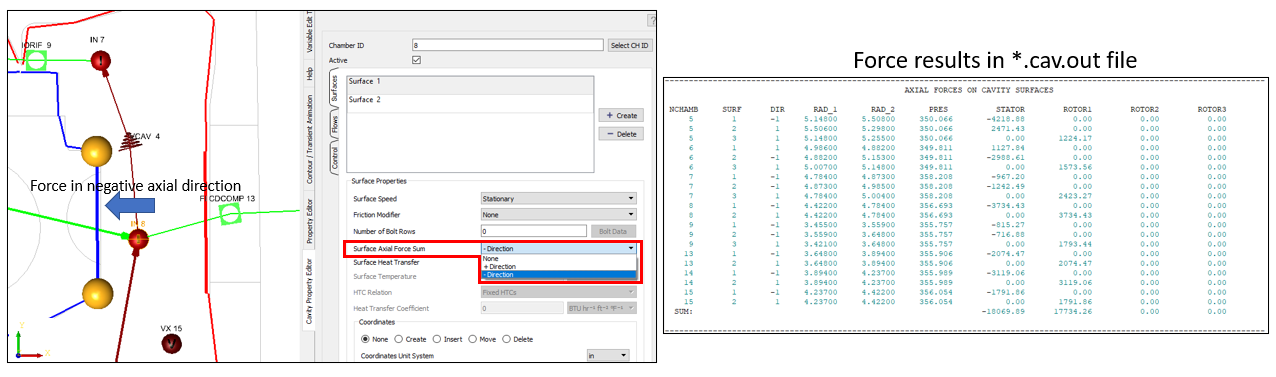The image size is (1276, 377).
Task: Select the CAV 4 cavity icon
Action: [x=127, y=143]
